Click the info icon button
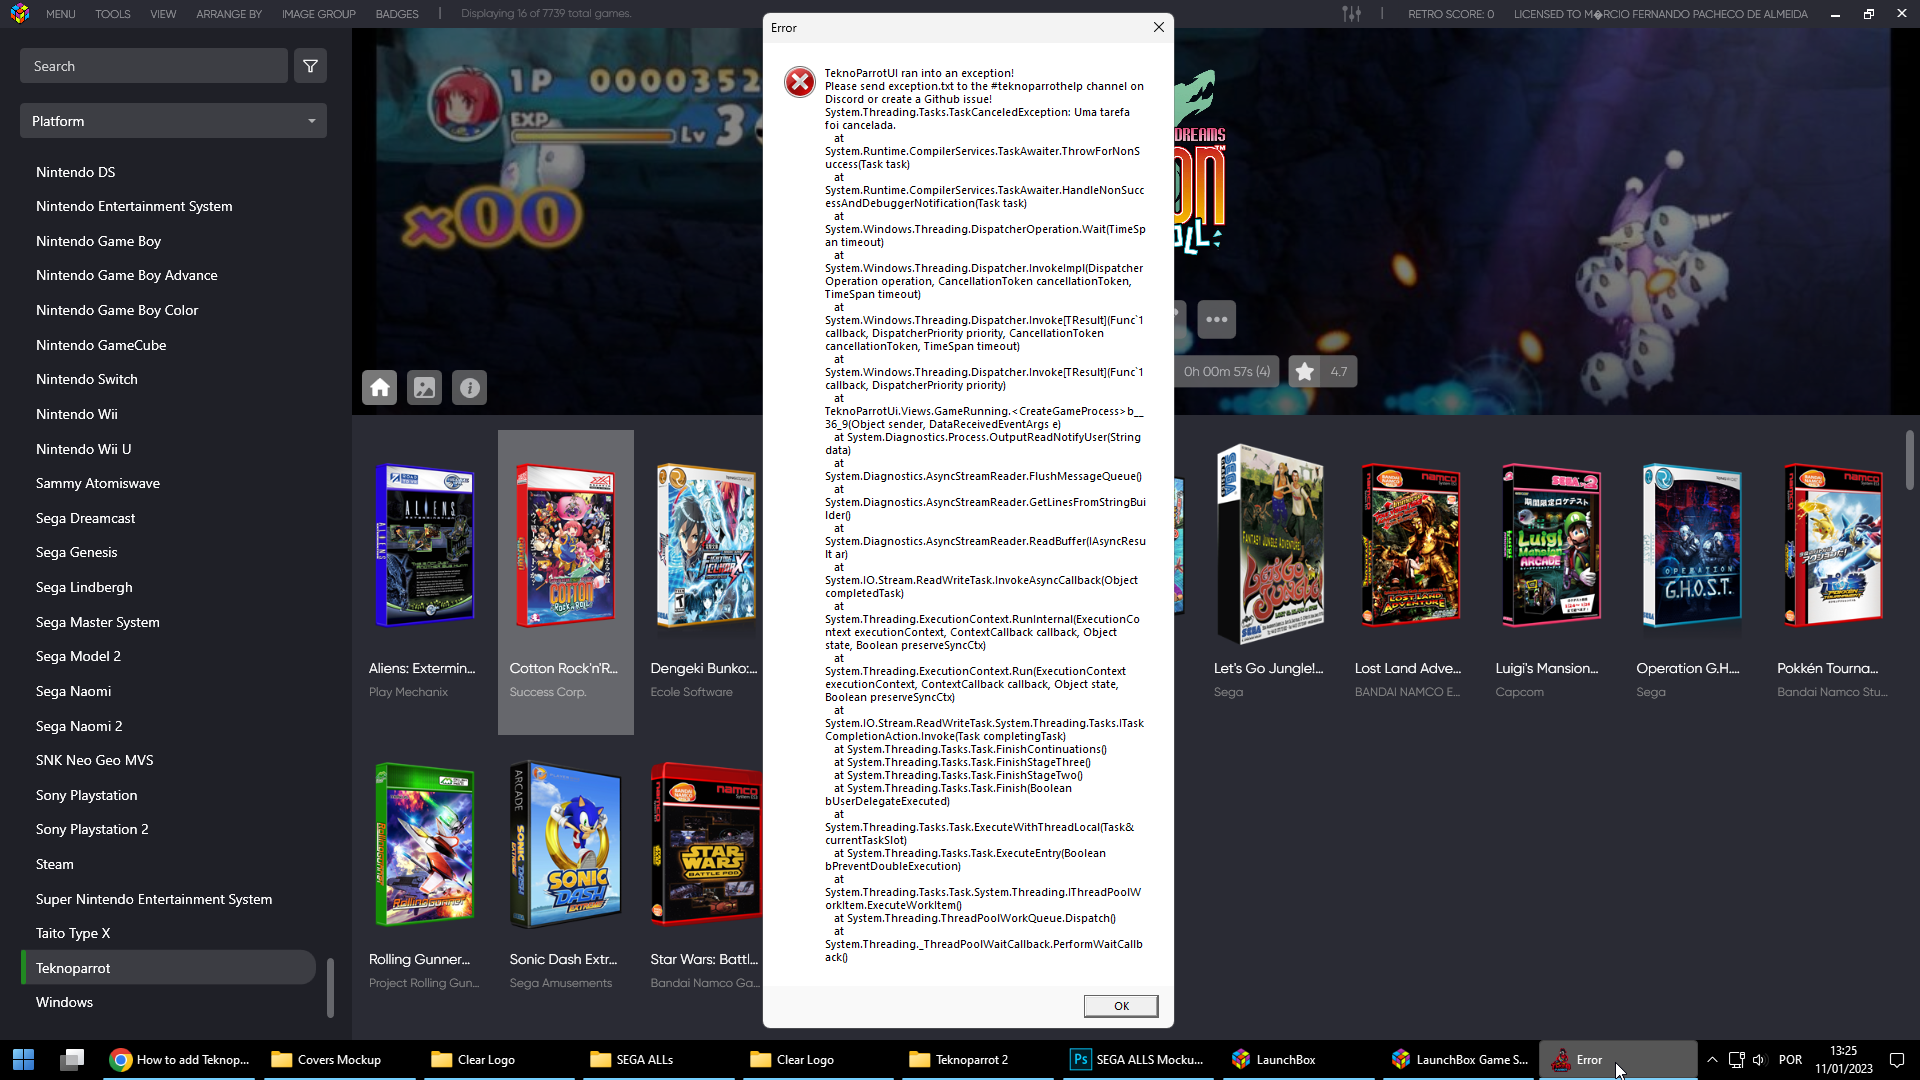 point(469,388)
